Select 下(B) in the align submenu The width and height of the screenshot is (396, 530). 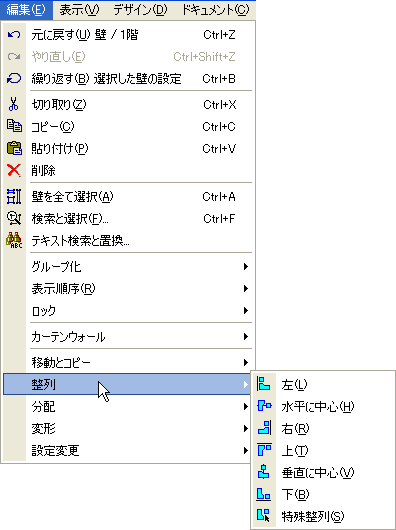point(323,494)
